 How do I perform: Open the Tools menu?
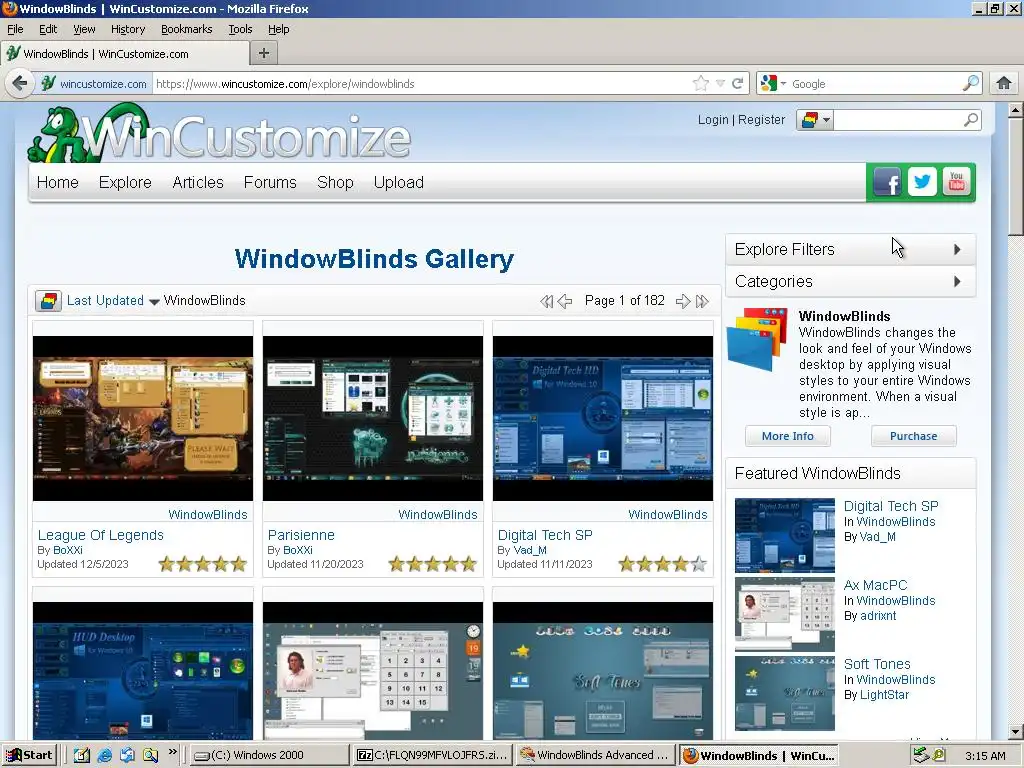point(240,29)
